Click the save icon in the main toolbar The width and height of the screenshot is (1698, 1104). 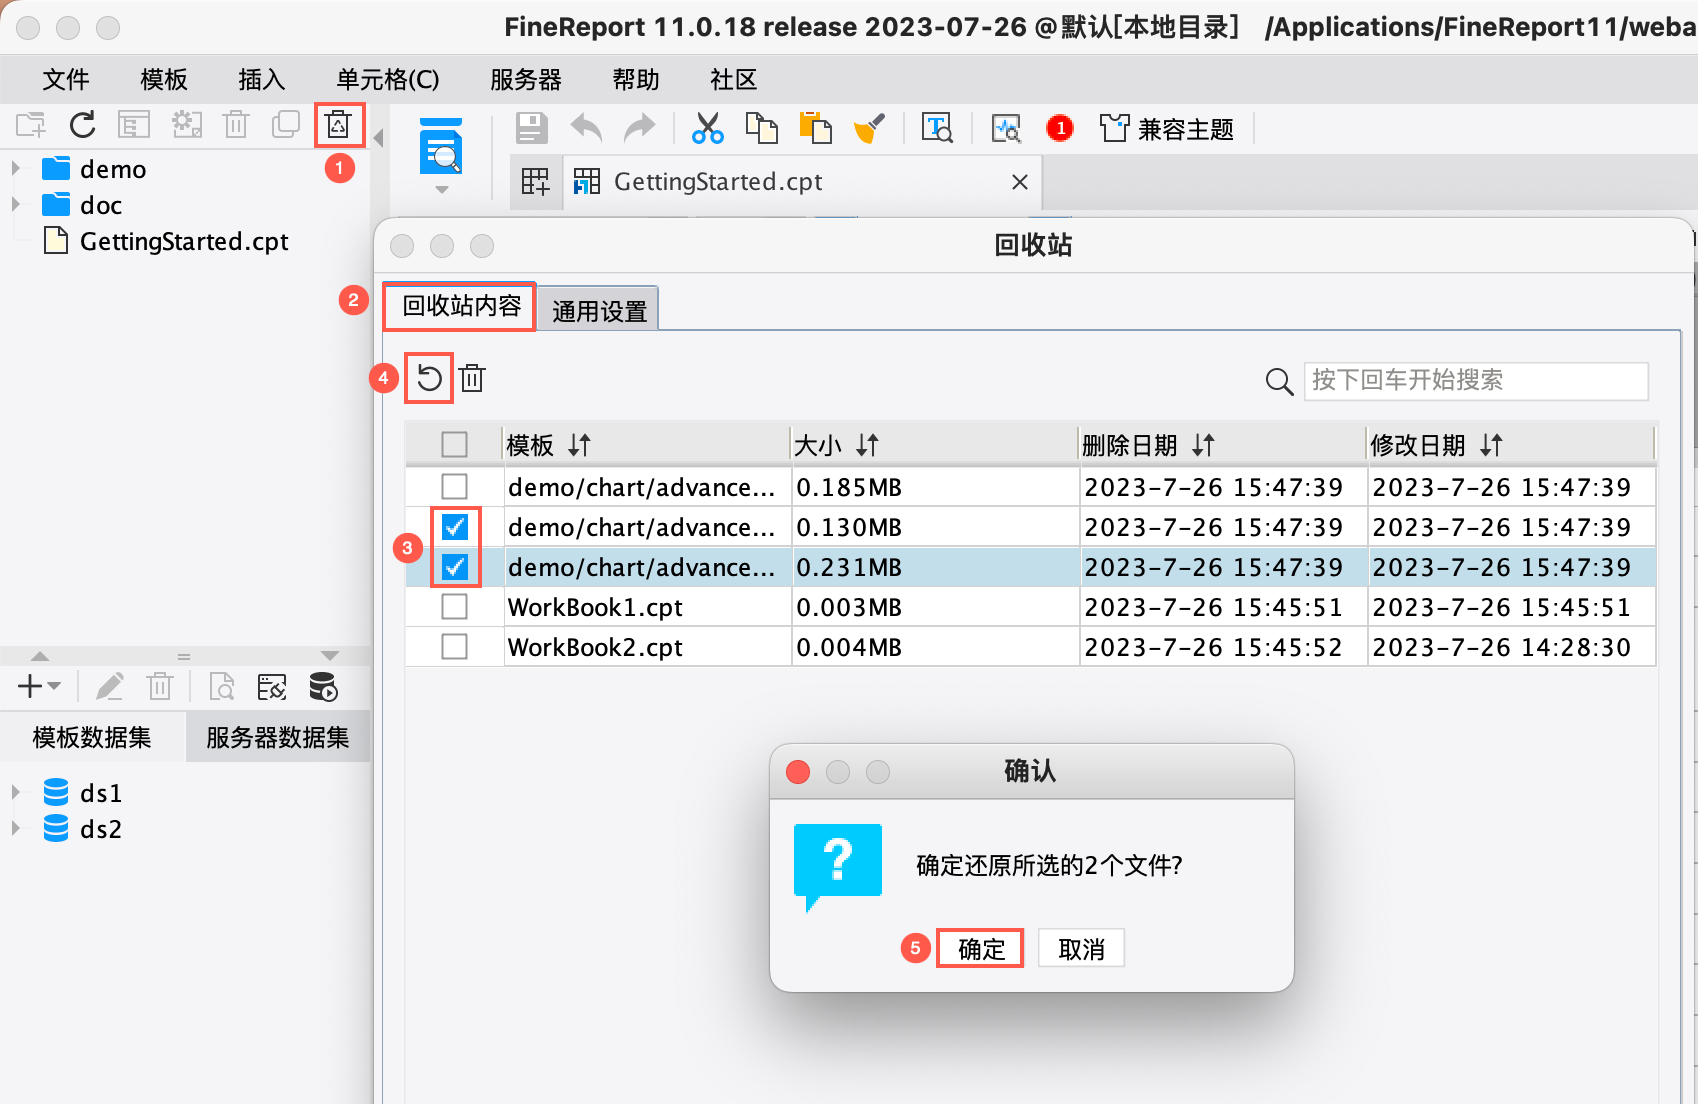(x=532, y=128)
